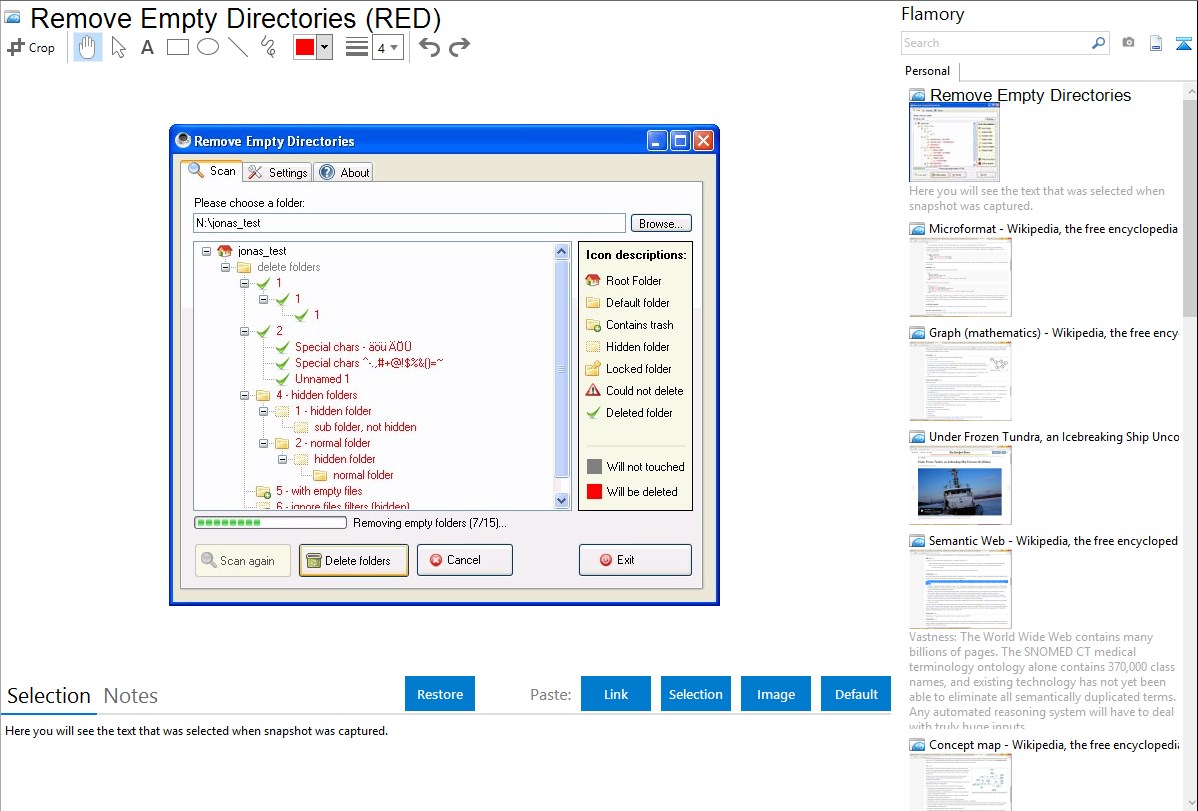Switch to the Selection tab
This screenshot has width=1198, height=811.
pos(49,696)
